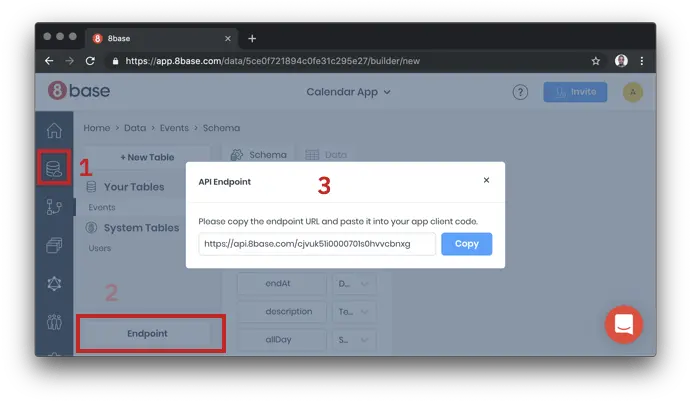This screenshot has height=401, width=690.
Task: Click the System Tables heading
Action: coord(141,228)
